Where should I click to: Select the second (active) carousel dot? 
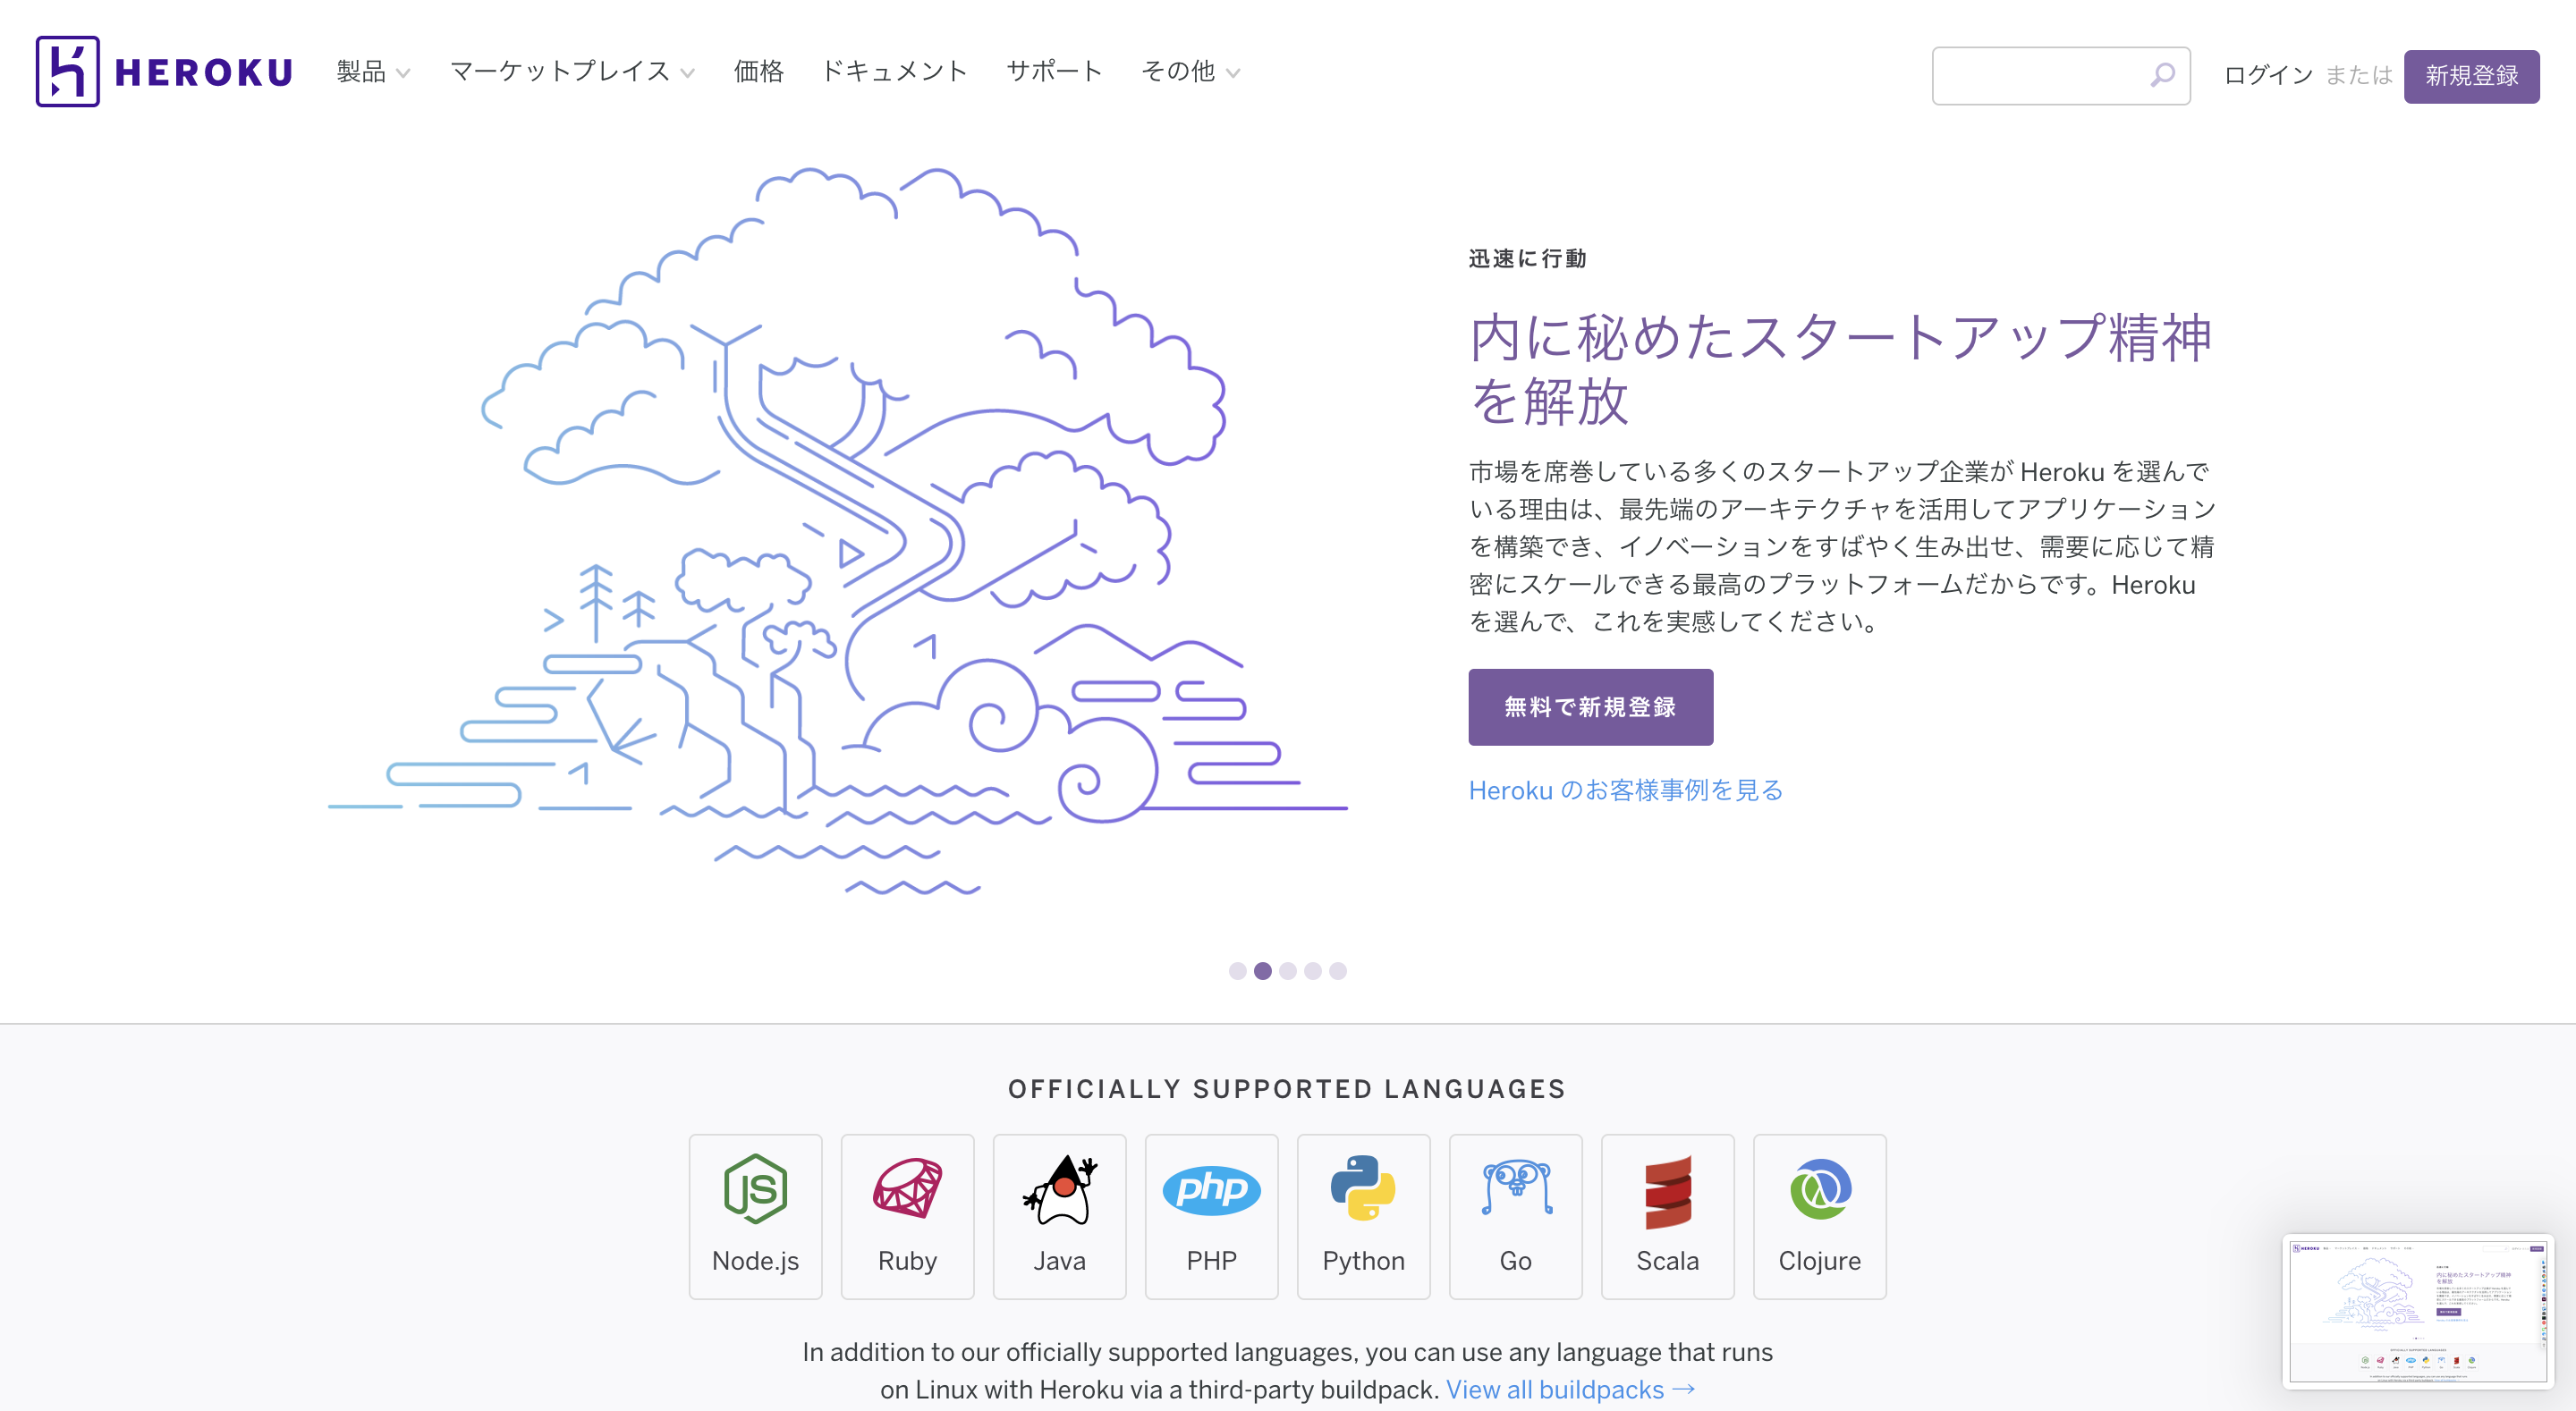tap(1262, 970)
